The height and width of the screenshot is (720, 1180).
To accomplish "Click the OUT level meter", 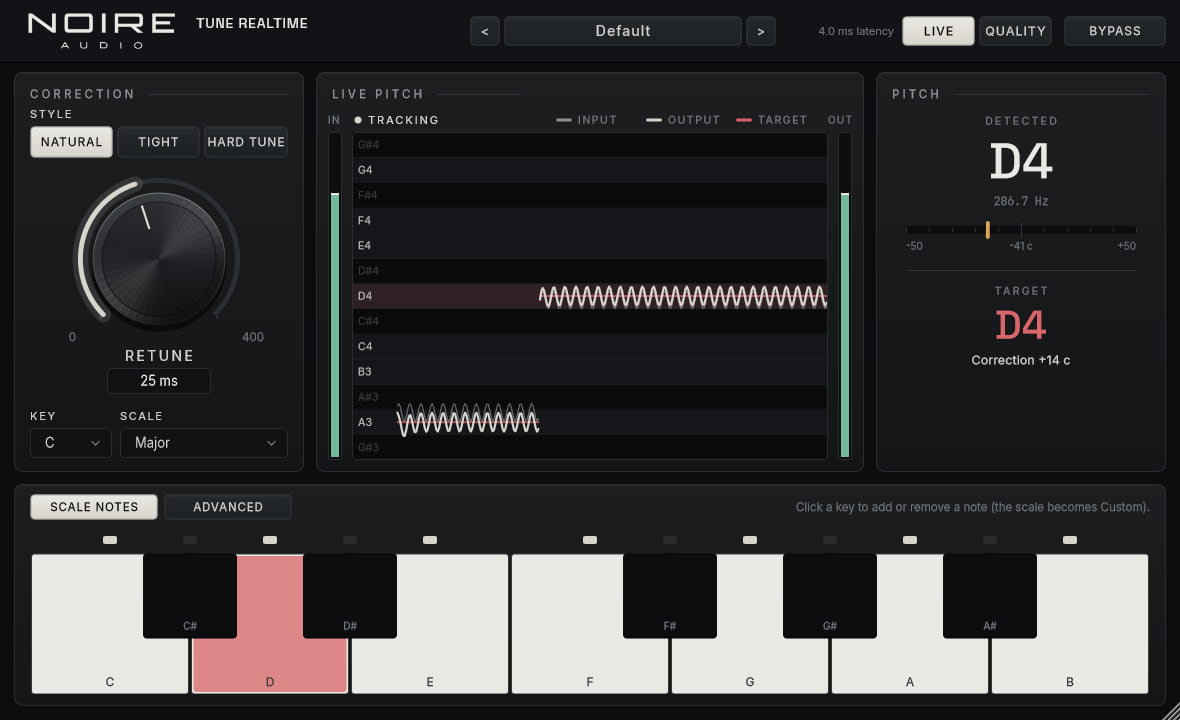I will (x=845, y=296).
